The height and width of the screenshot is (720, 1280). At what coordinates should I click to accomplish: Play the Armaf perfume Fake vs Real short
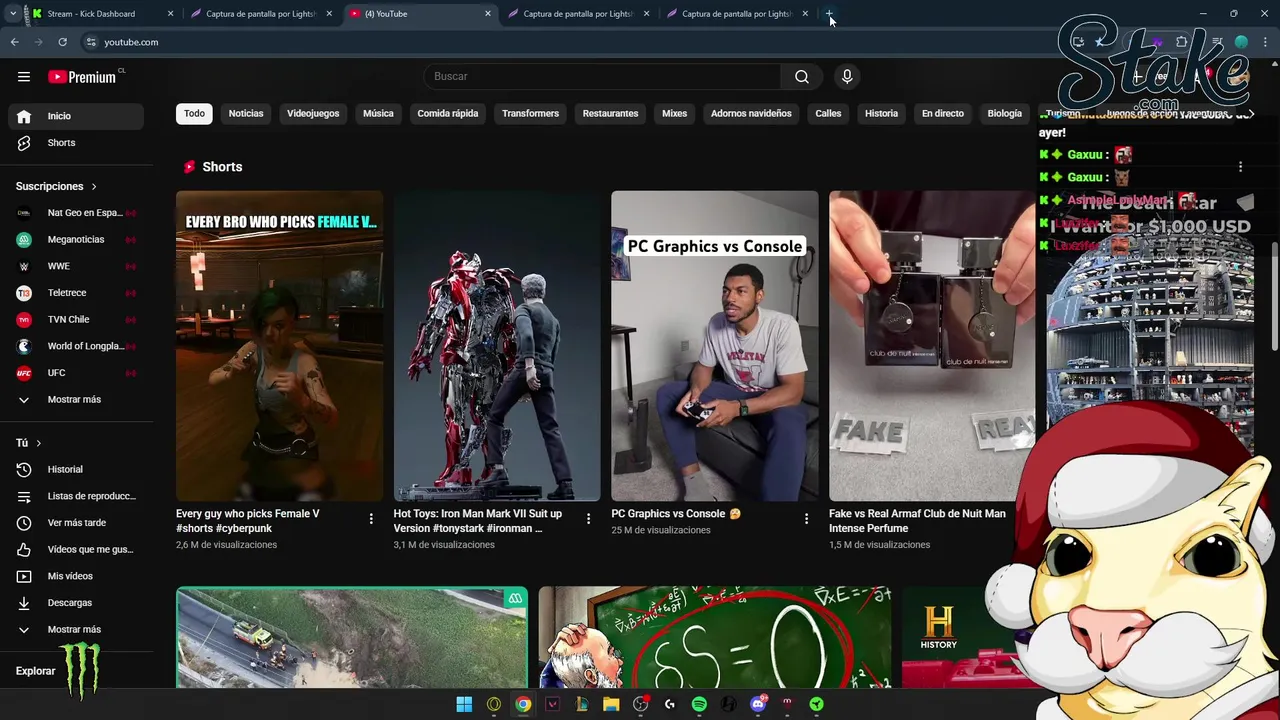(x=932, y=346)
